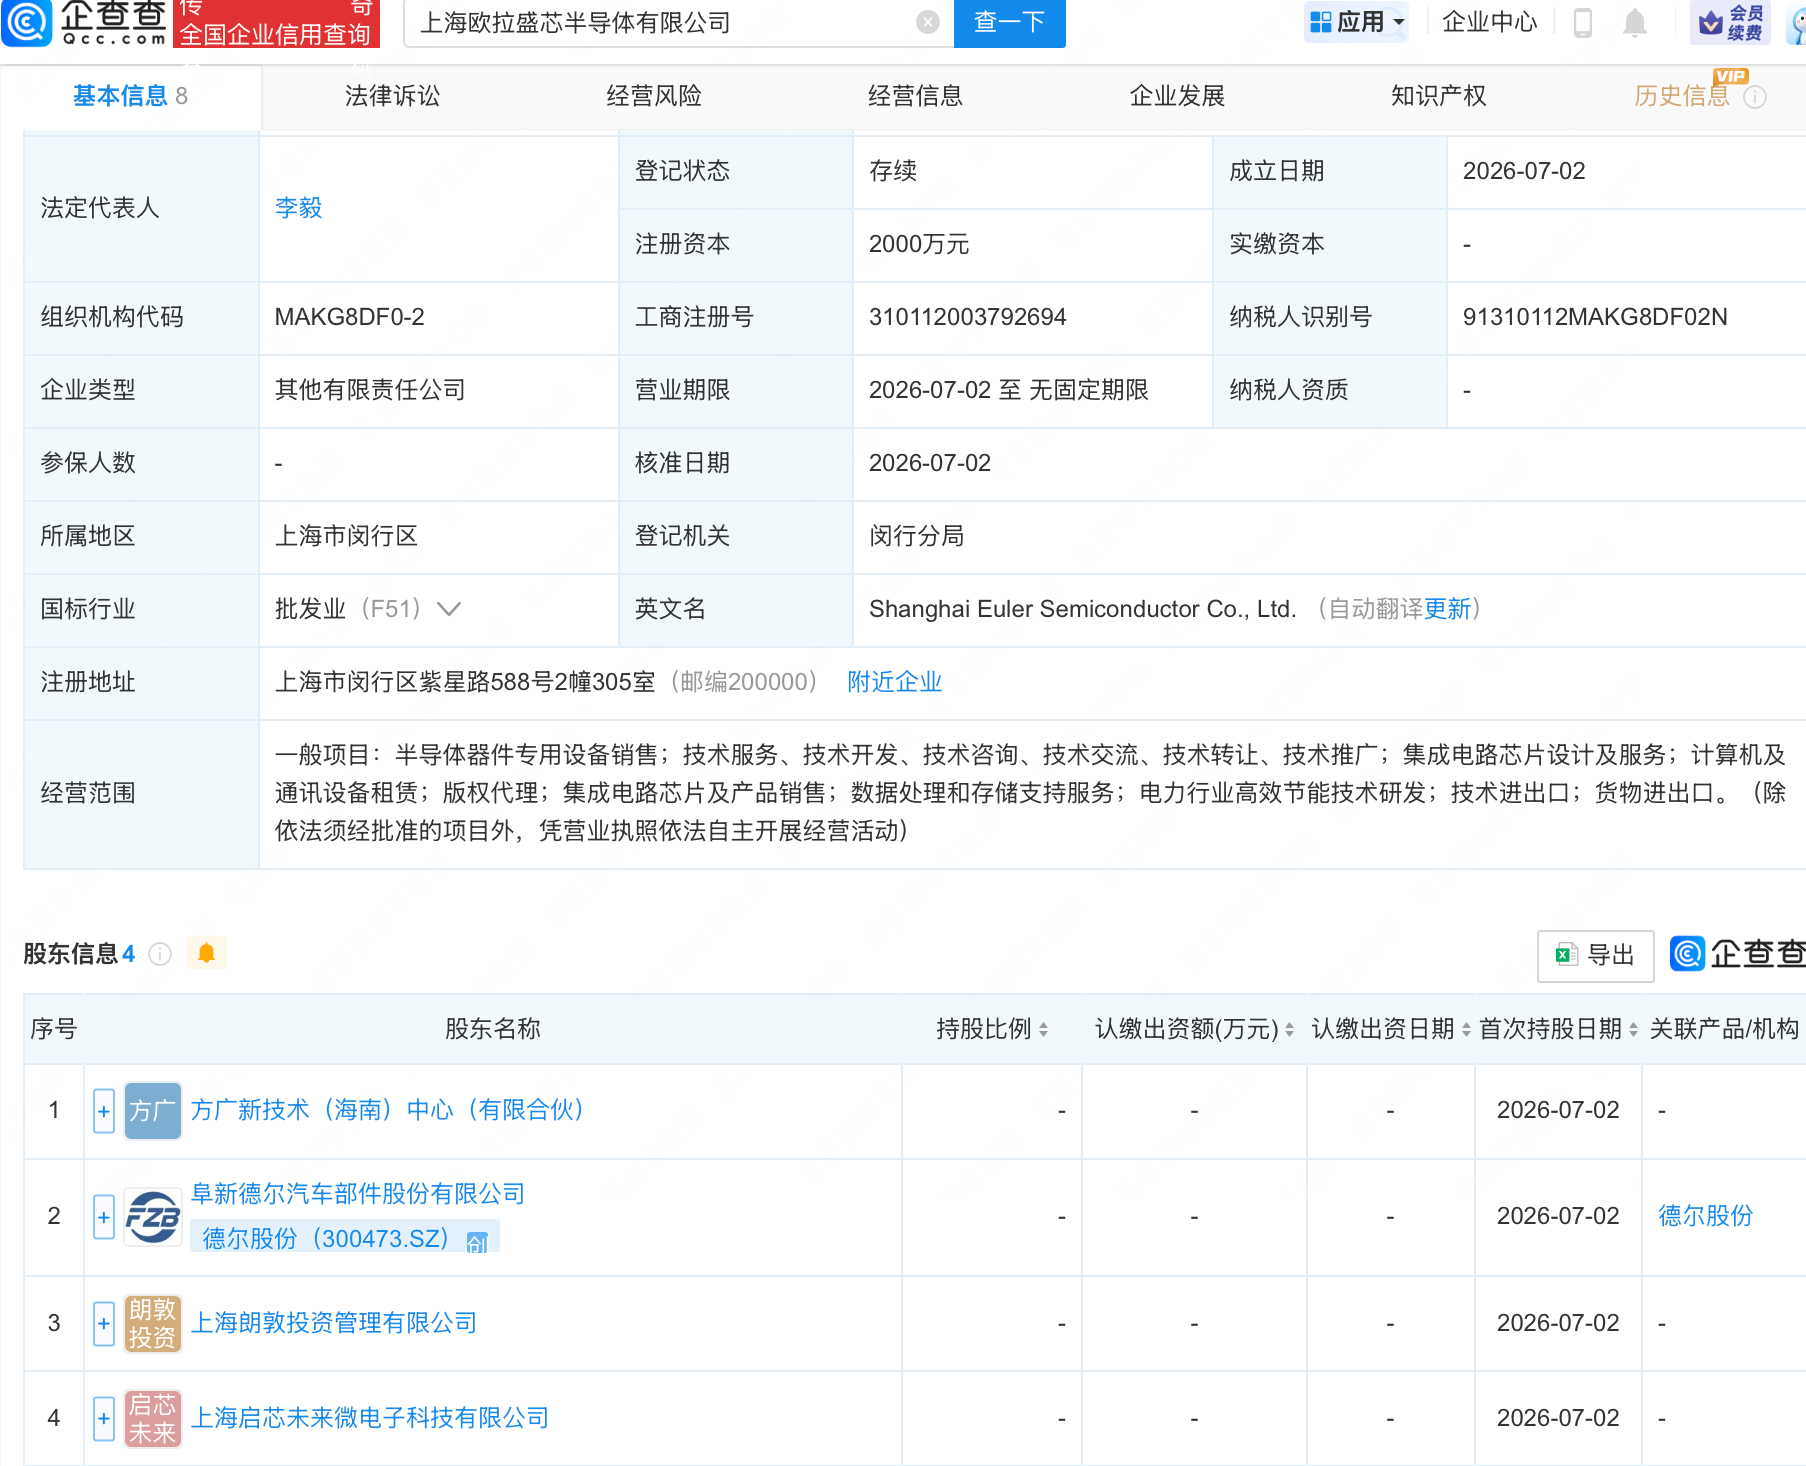1806x1466 pixels.
Task: Select 所属地区 value 上海市闵行区
Action: (346, 536)
